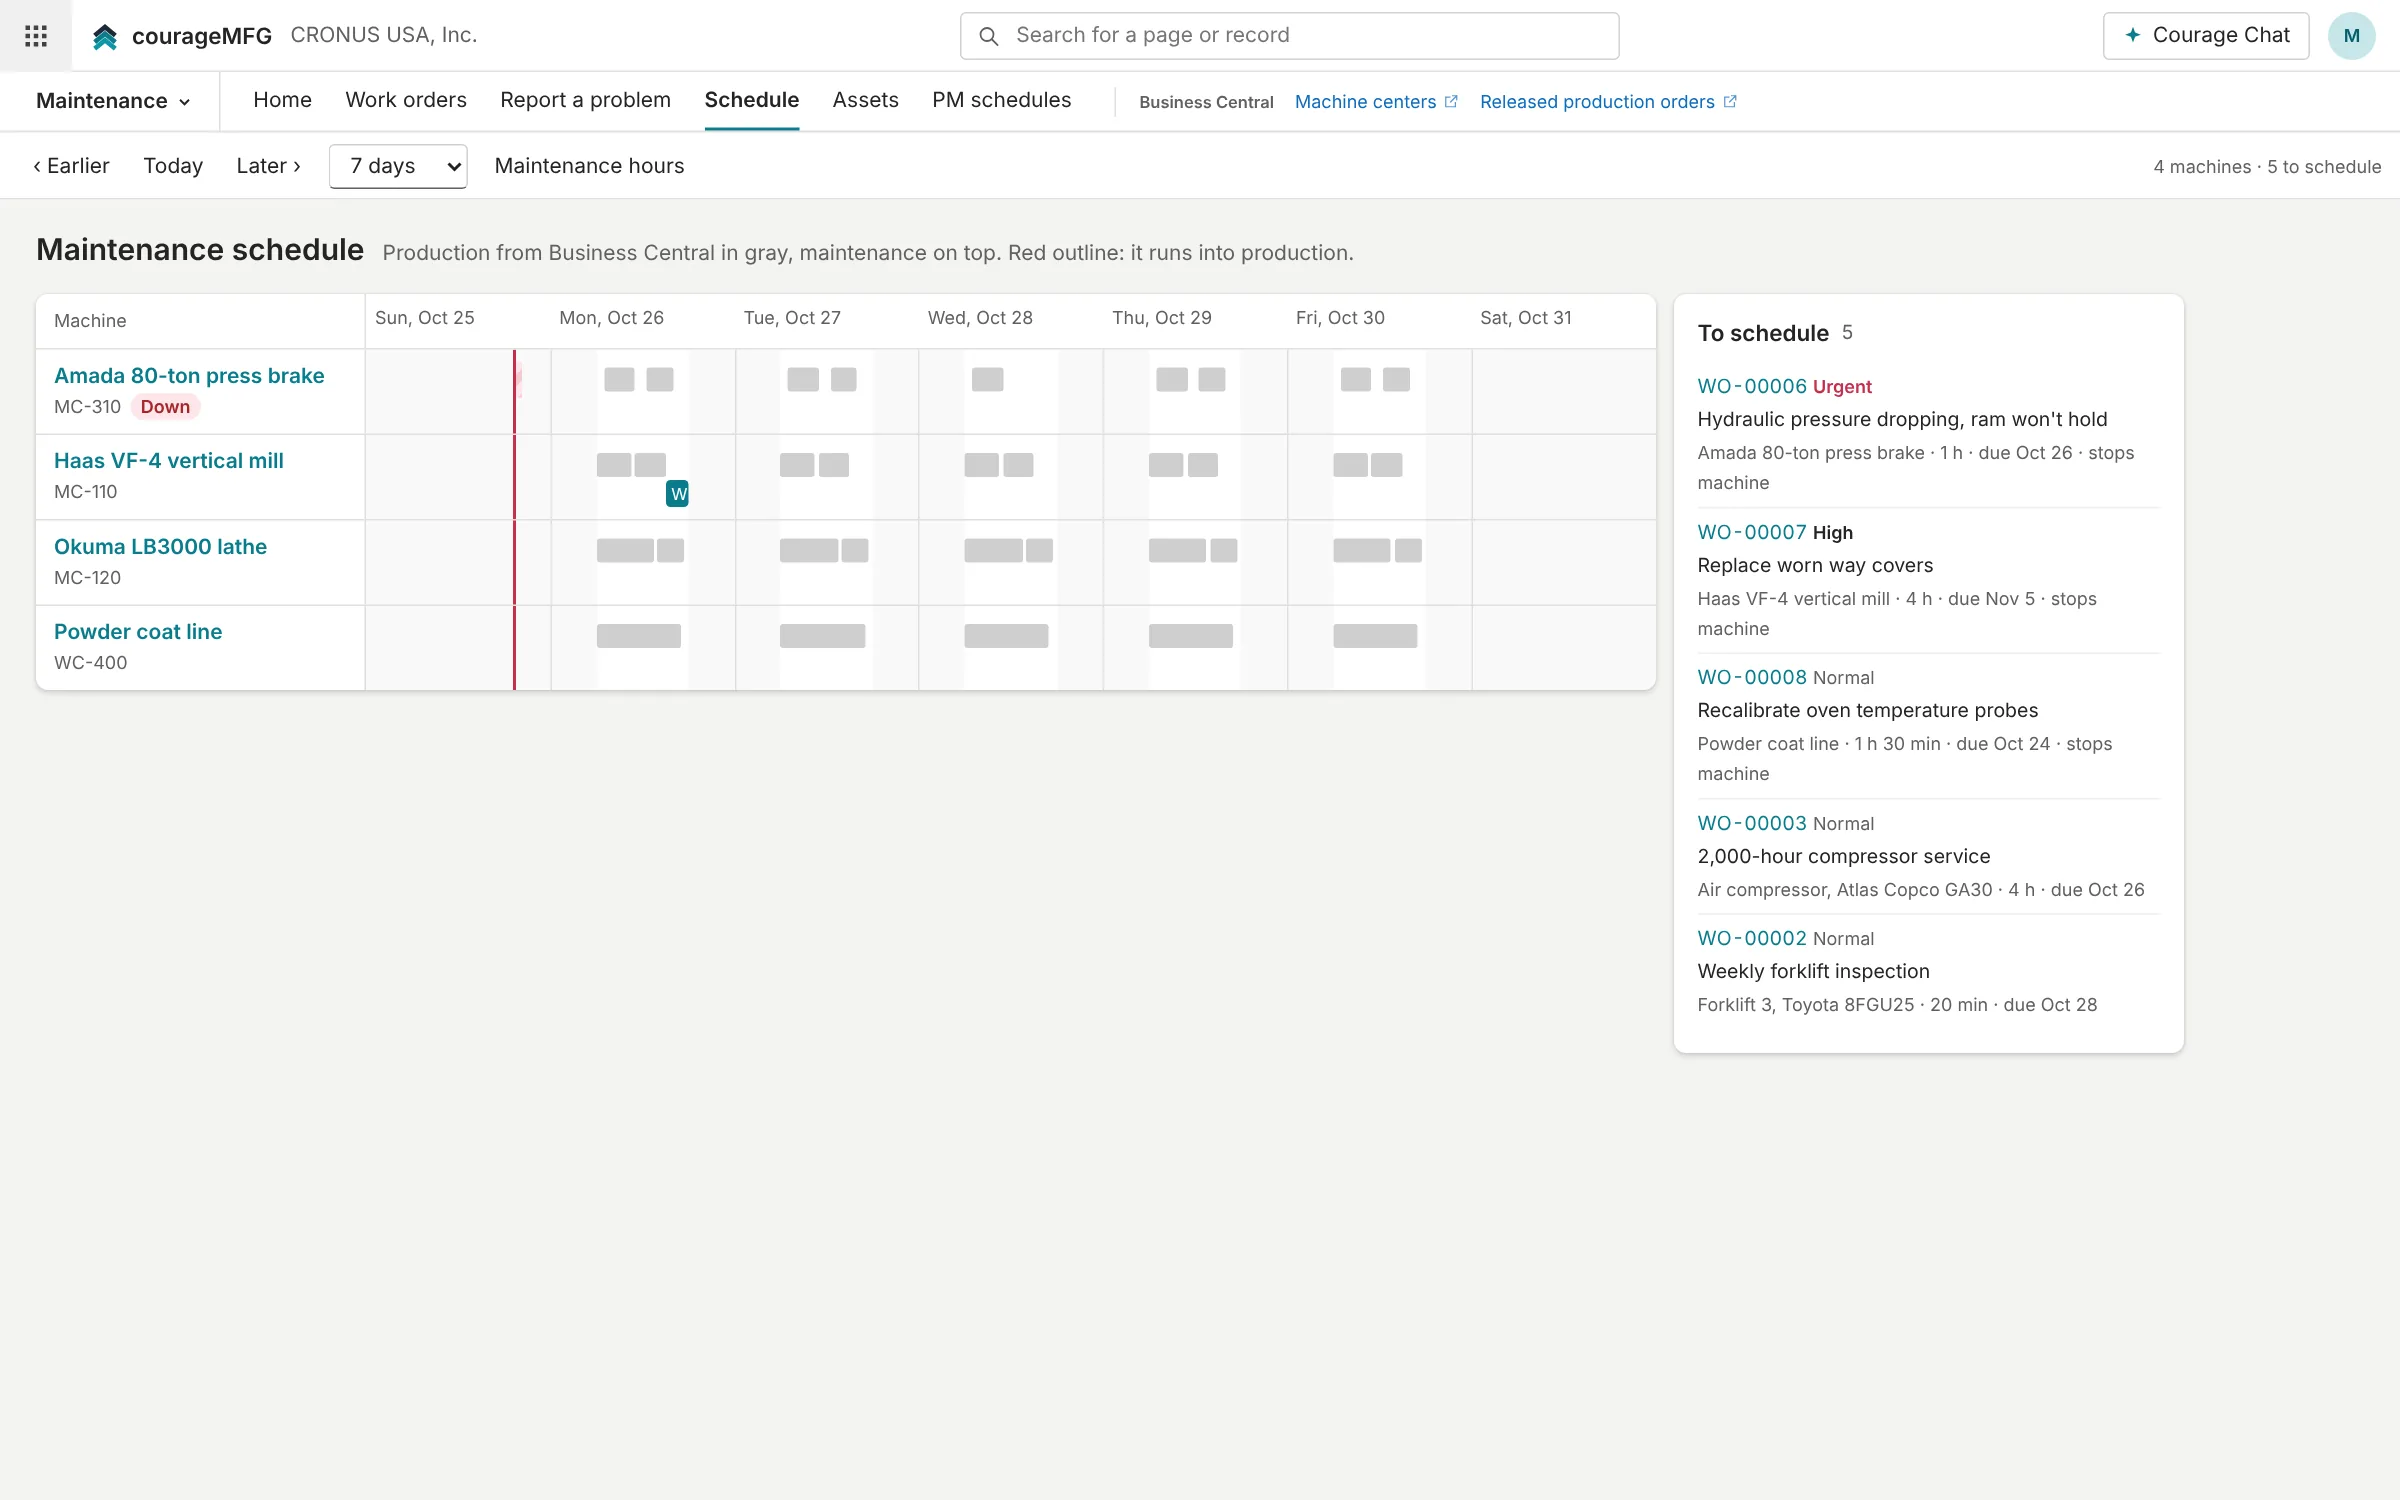Open work order WO-00007

pos(1751,532)
